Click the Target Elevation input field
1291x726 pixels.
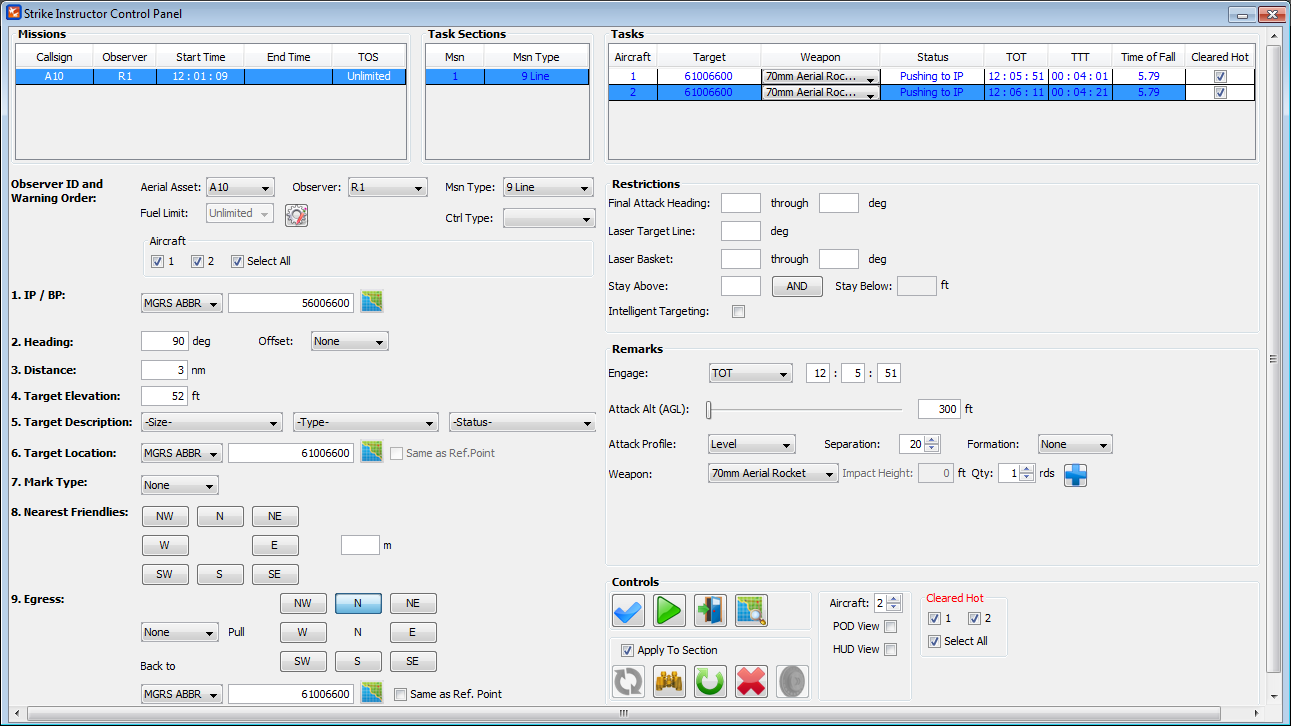click(x=165, y=396)
